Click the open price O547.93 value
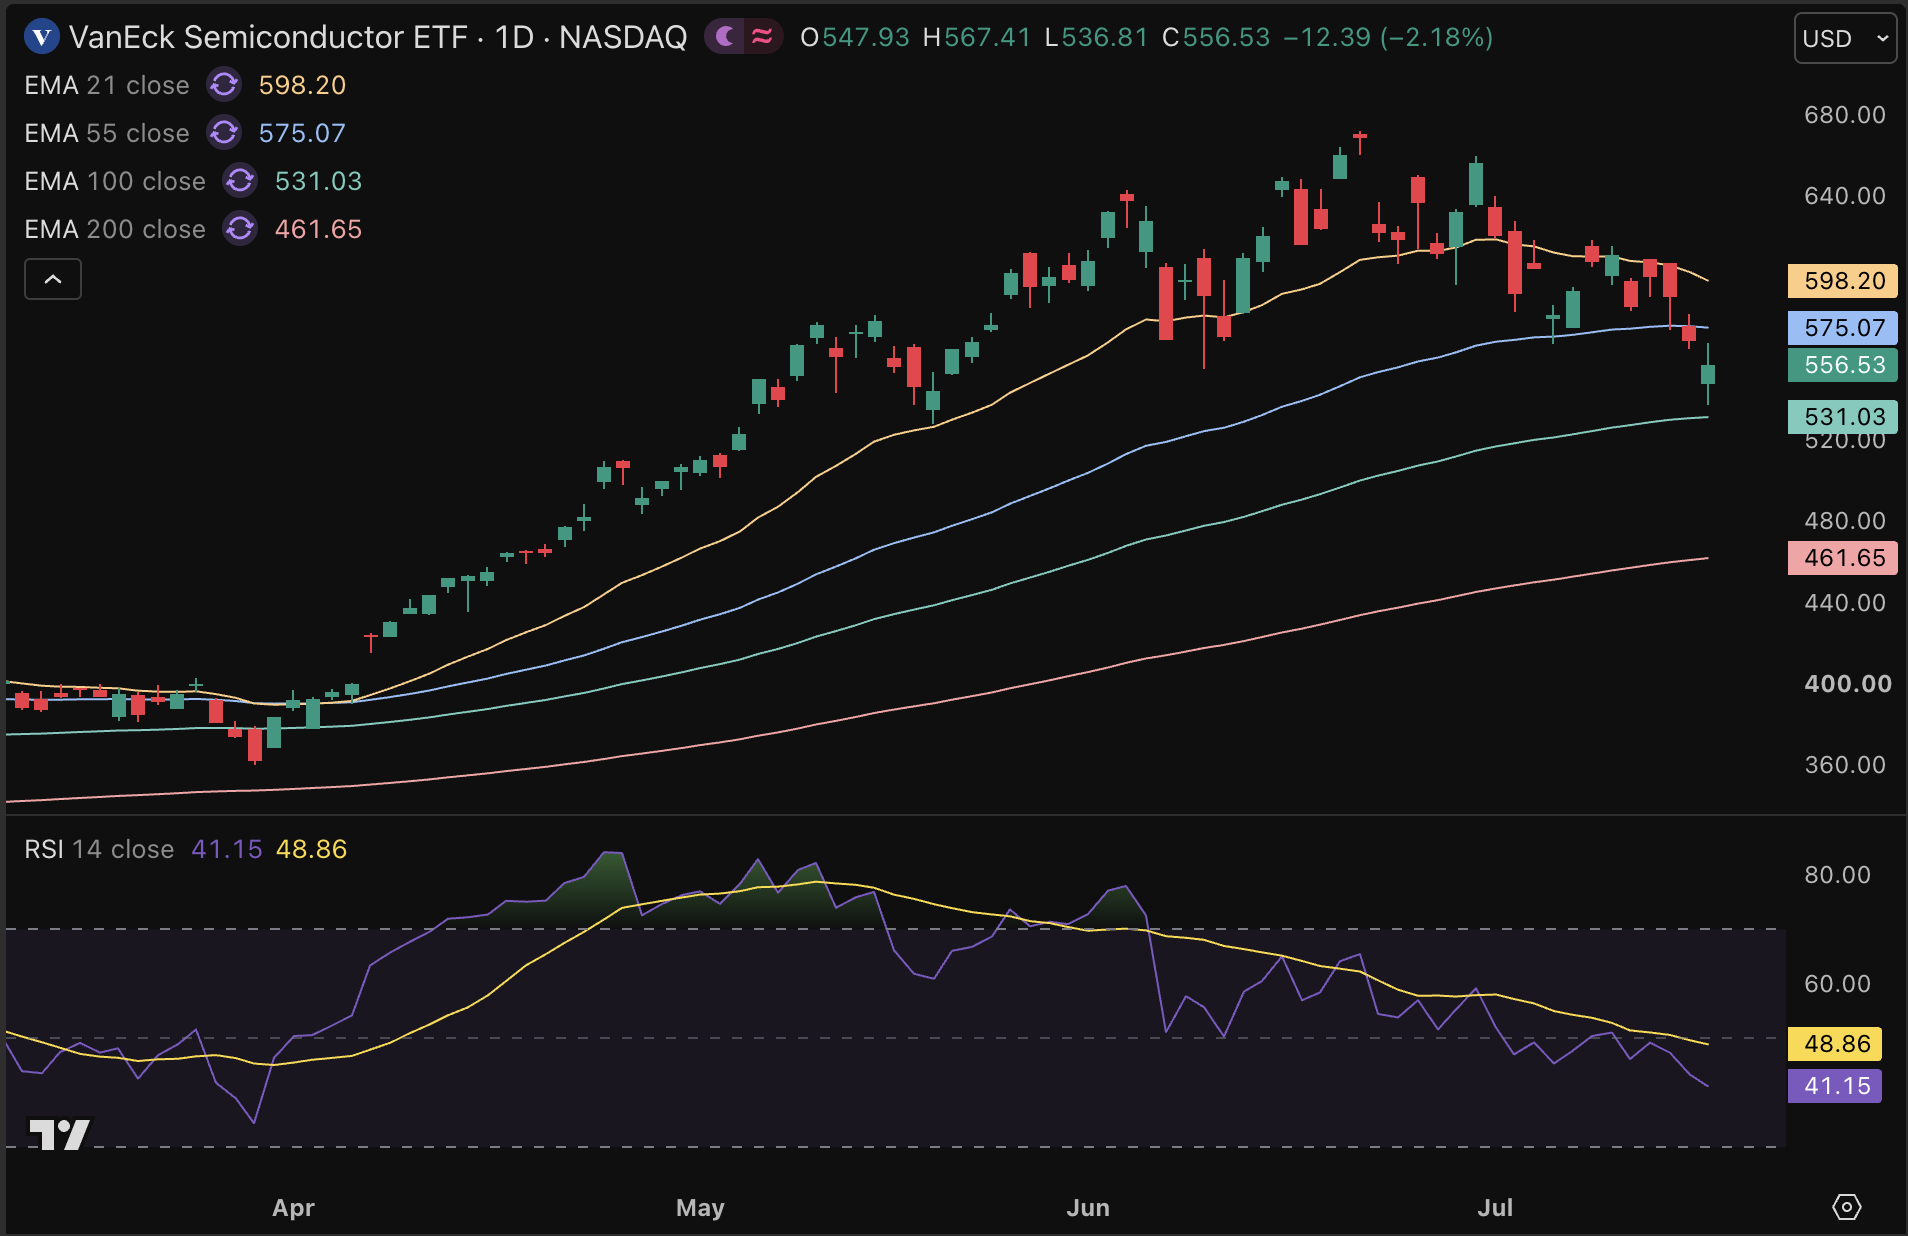The width and height of the screenshot is (1908, 1236). point(855,38)
